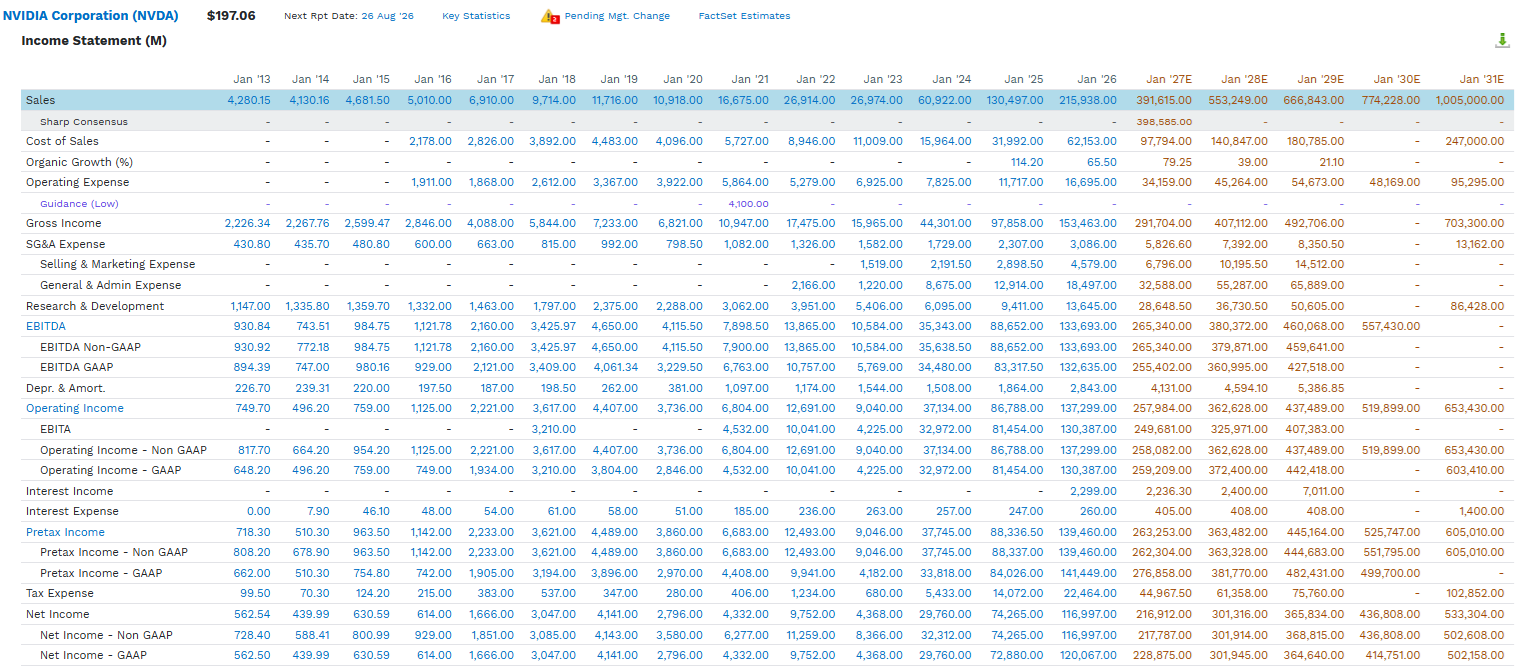Click the Jan '27E column header

coord(1169,79)
